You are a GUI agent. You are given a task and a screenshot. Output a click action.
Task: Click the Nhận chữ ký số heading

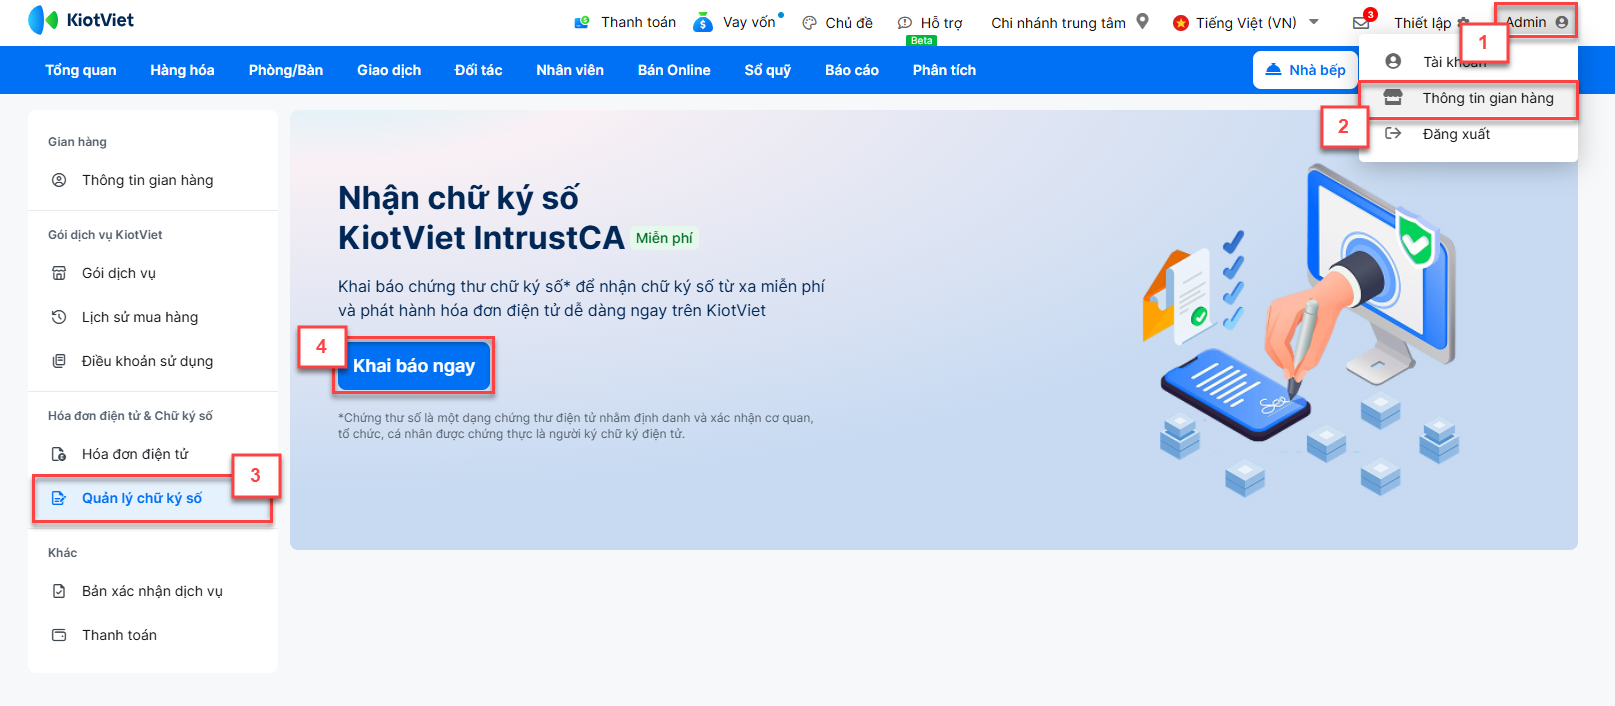458,198
